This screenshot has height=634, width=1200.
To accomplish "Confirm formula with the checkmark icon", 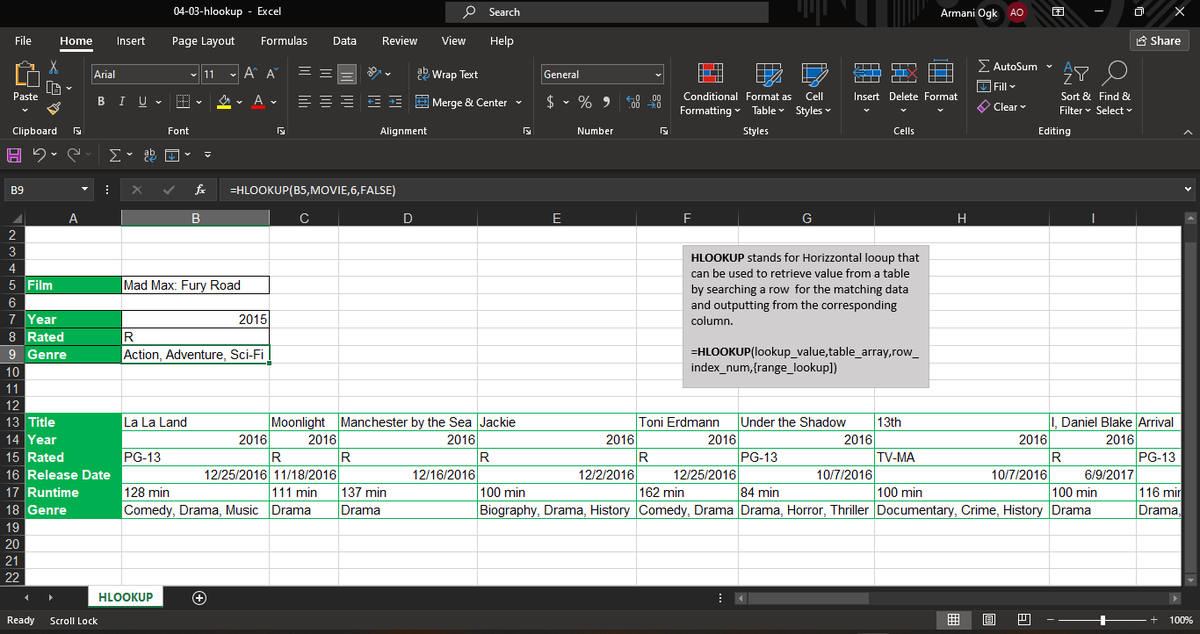I will 168,189.
